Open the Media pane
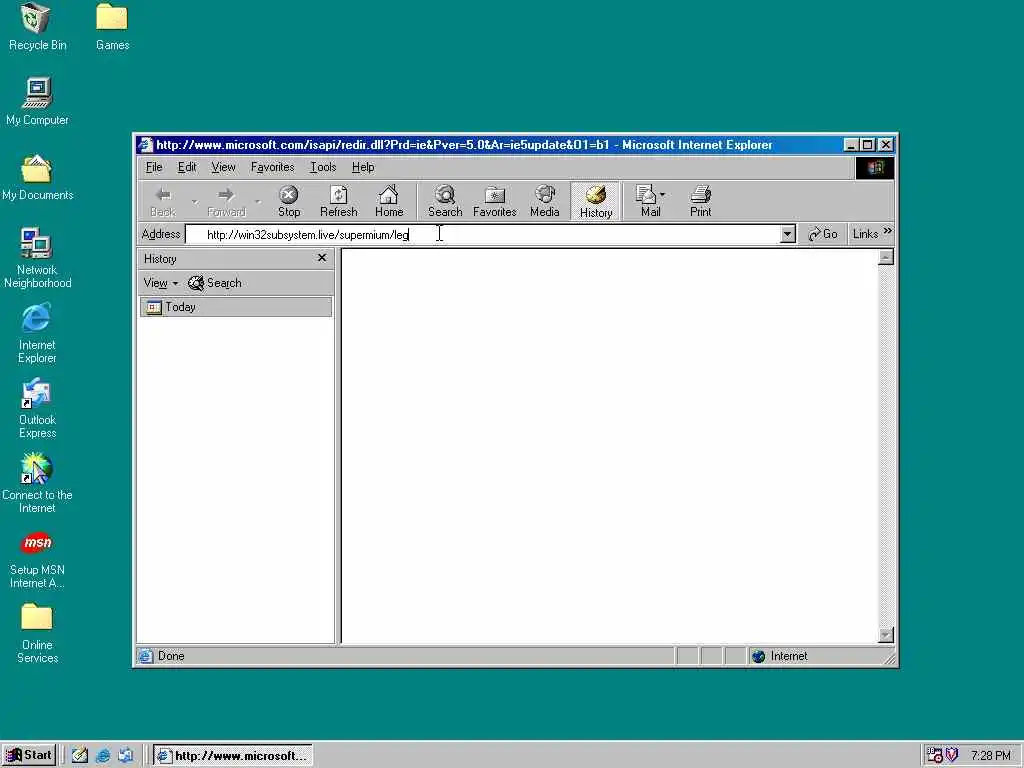The image size is (1024, 768). click(545, 201)
